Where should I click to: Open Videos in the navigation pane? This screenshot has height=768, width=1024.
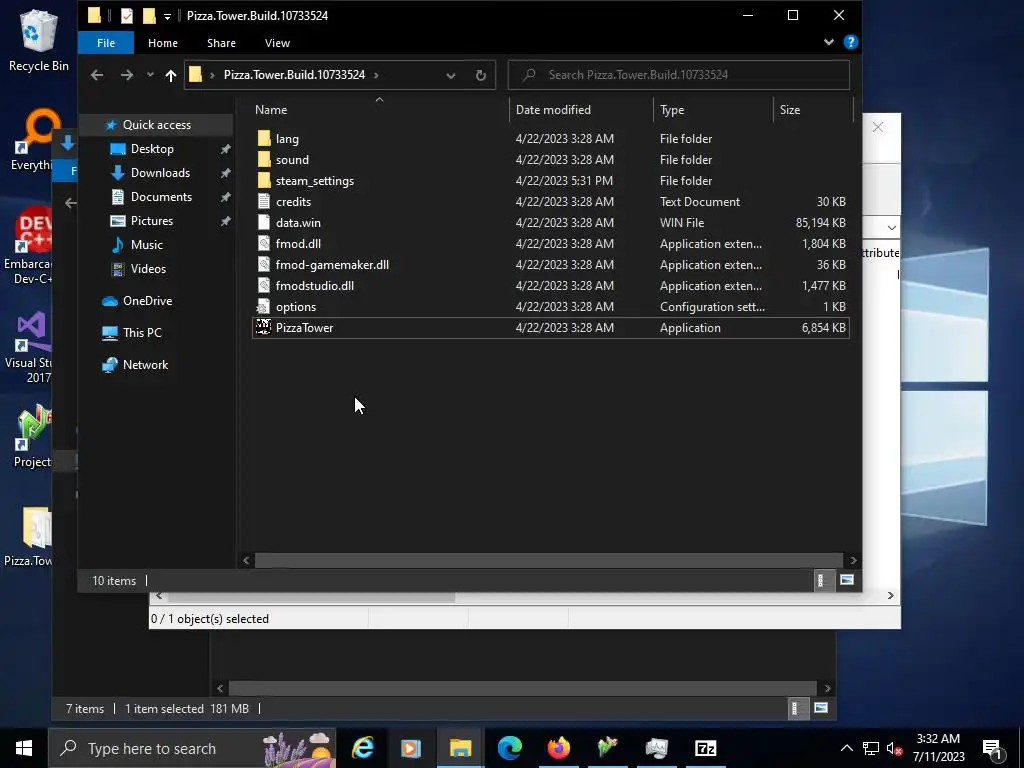click(x=148, y=269)
